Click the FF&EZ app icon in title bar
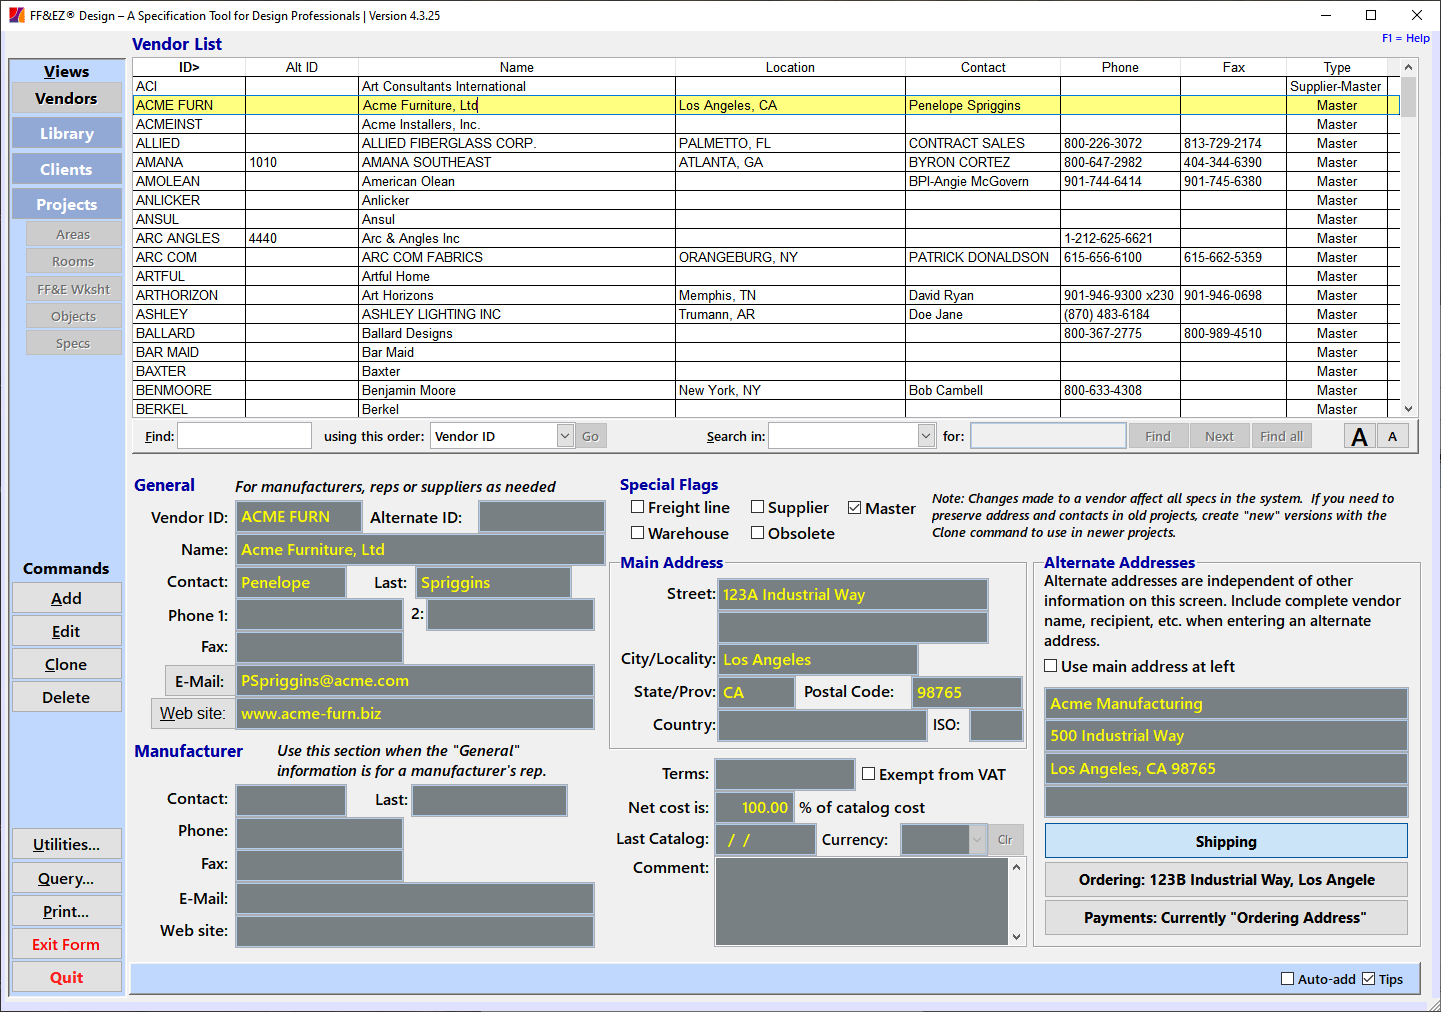Screen dimensions: 1441x1012 16,15
